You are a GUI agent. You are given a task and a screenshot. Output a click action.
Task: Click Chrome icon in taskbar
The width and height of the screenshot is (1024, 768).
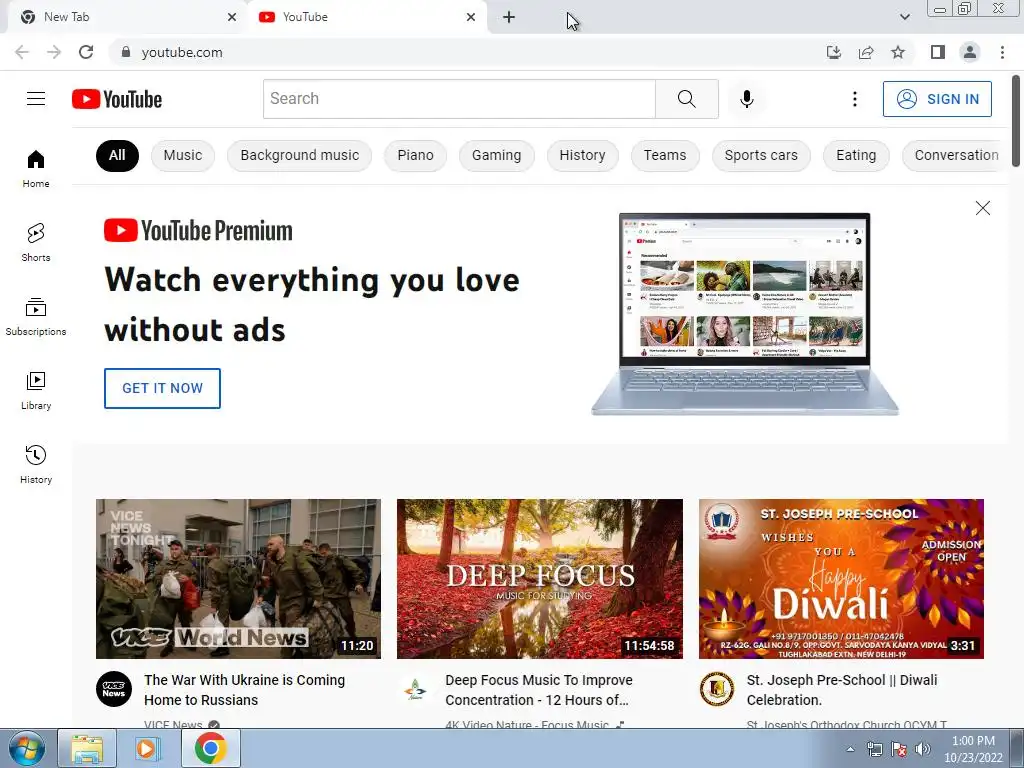[x=210, y=748]
